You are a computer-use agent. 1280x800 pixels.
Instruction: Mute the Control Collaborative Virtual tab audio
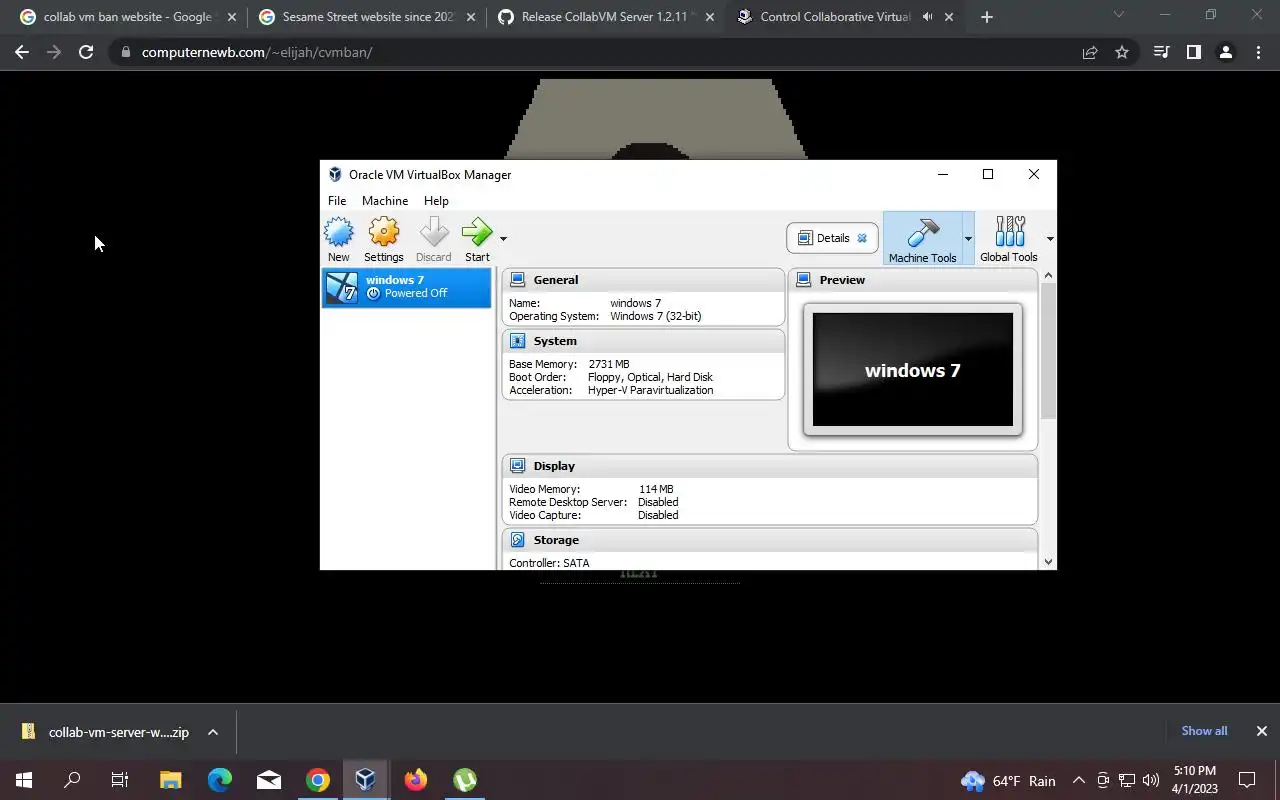coord(927,17)
